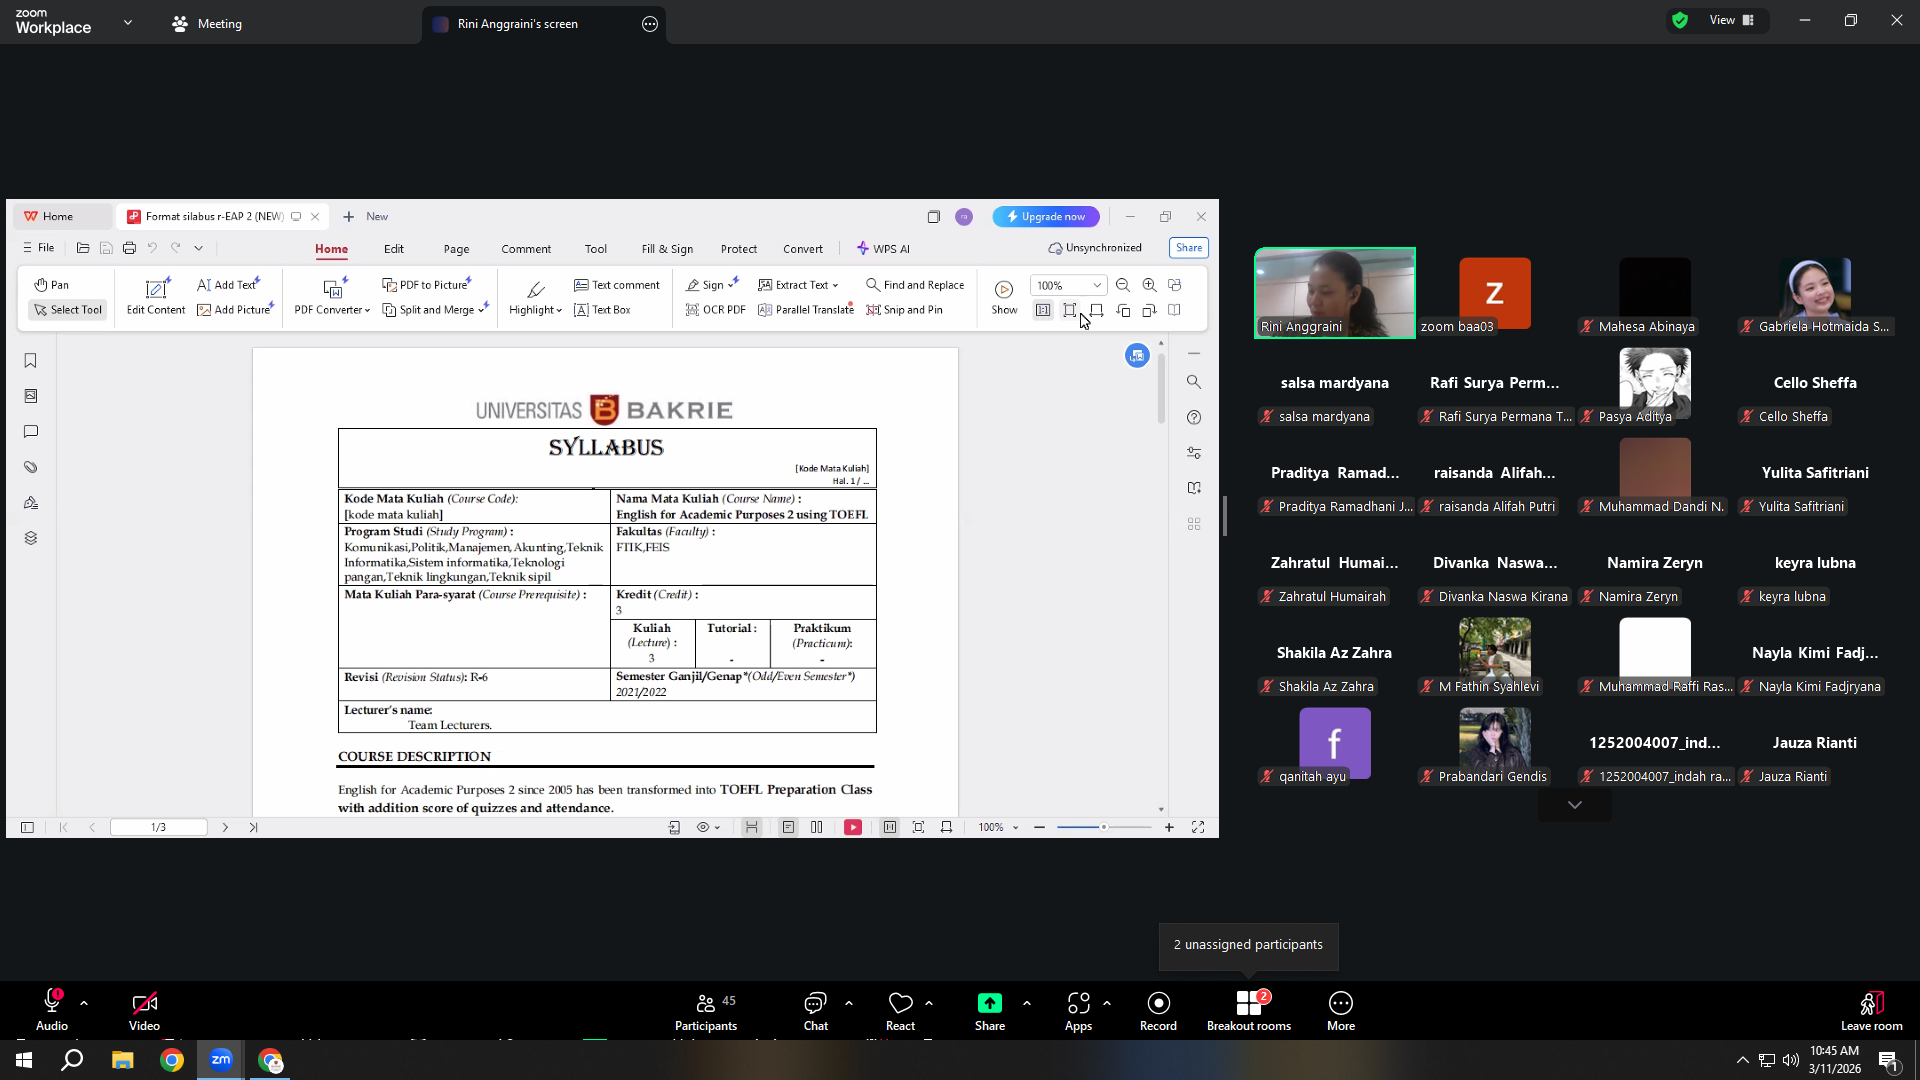Turn on the camera with the Video button

(144, 1011)
